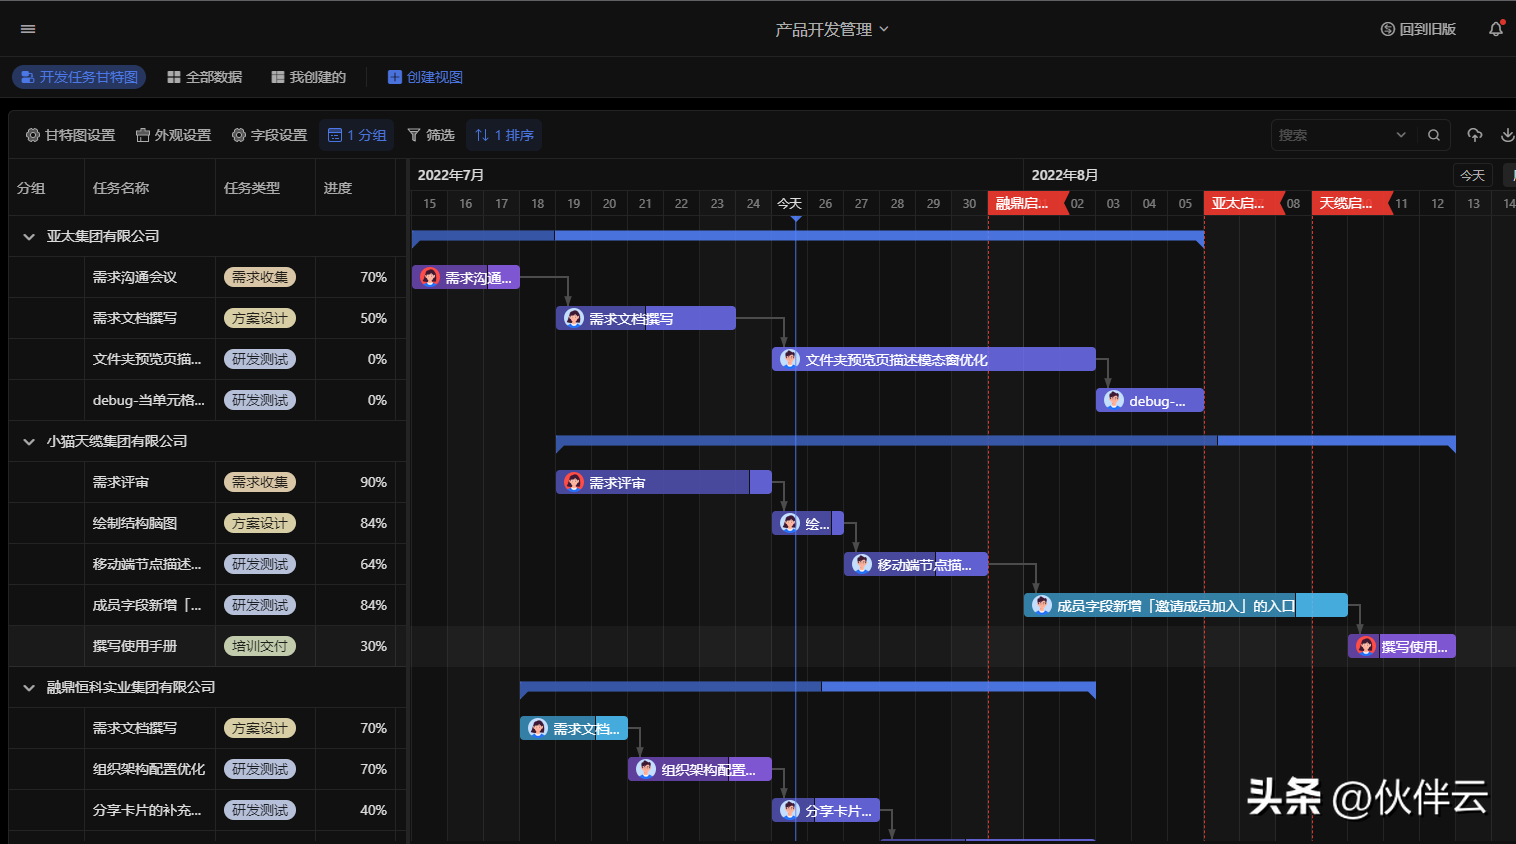This screenshot has width=1516, height=844.
Task: Click the notification bell icon
Action: 1495,29
